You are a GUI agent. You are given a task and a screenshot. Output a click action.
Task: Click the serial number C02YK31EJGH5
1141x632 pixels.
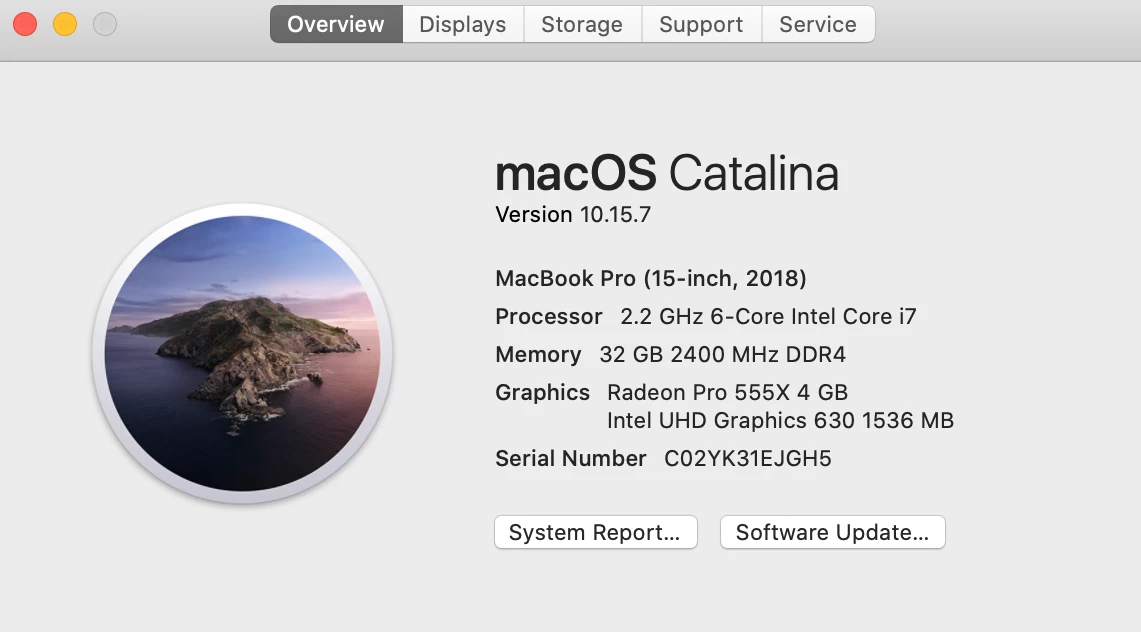click(x=748, y=459)
